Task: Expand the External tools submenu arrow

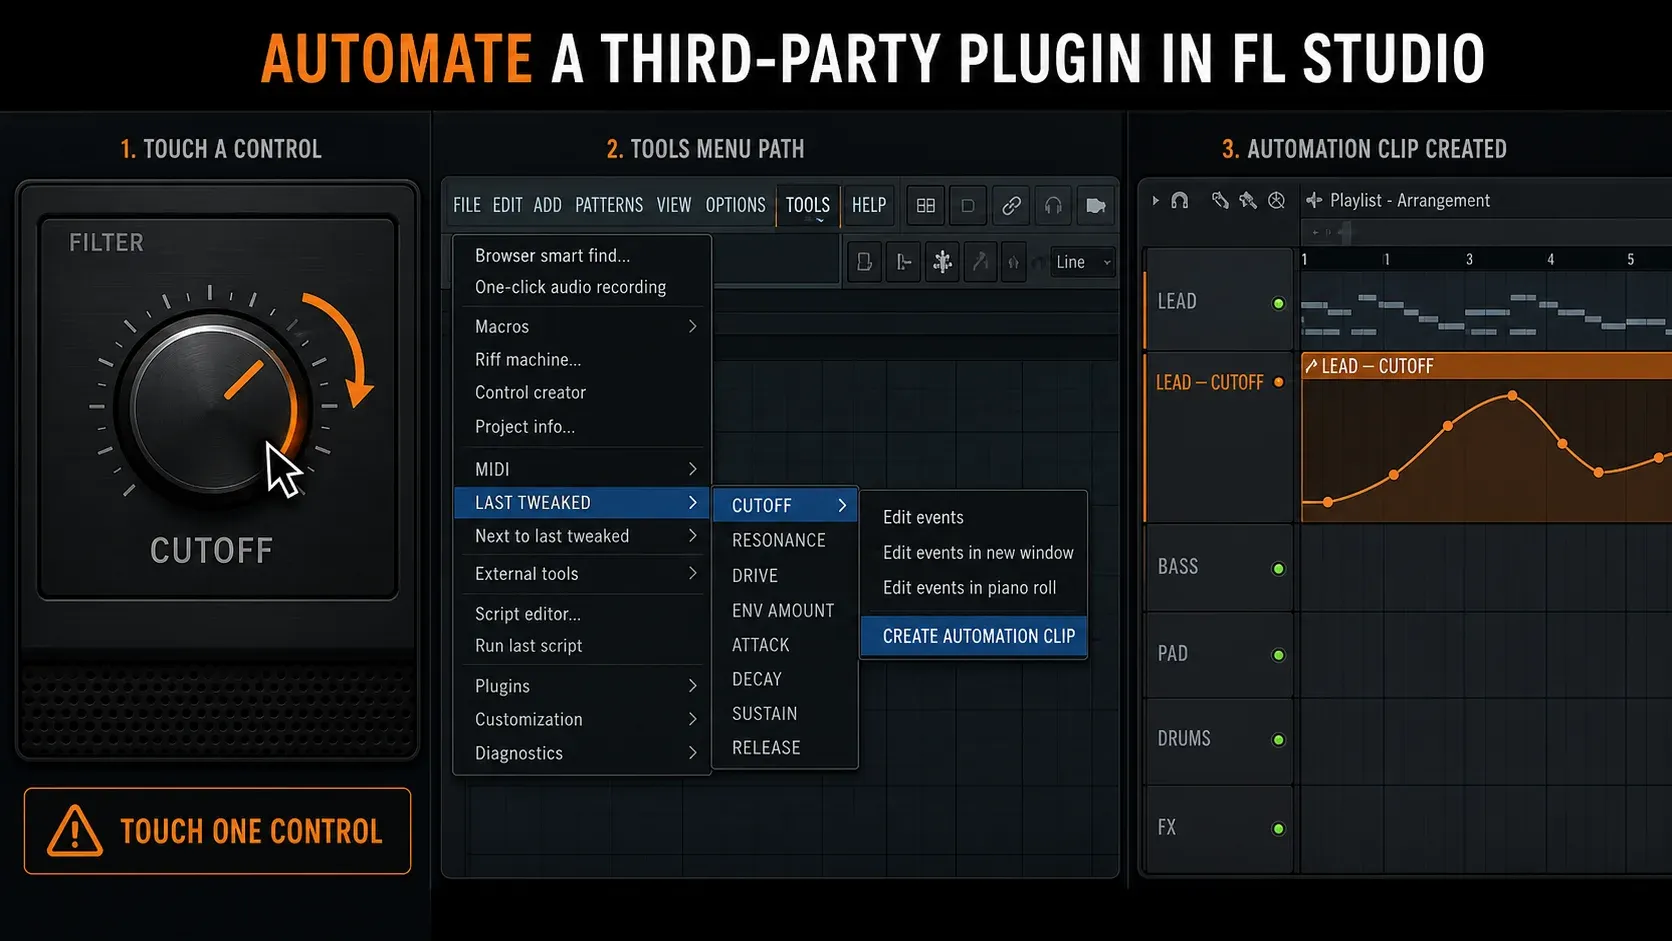Action: tap(692, 573)
